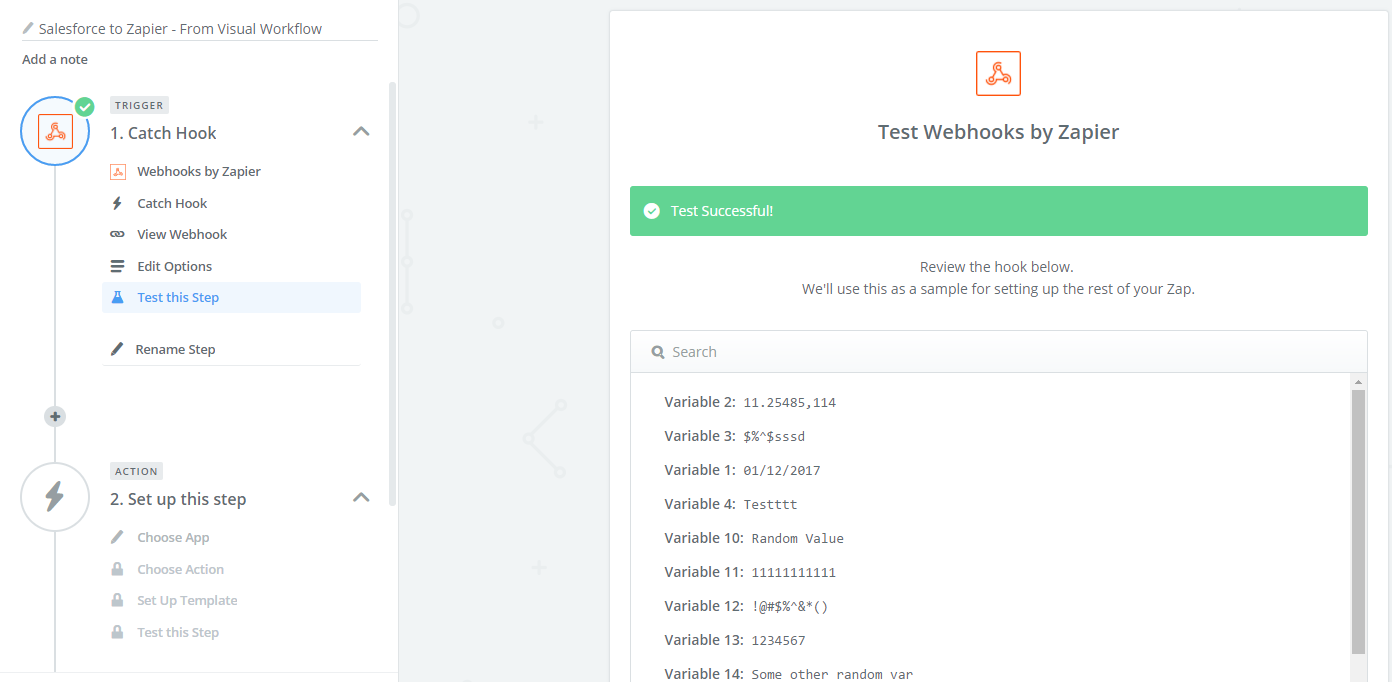Viewport: 1392px width, 682px height.
Task: Click the pencil icon next to Rename Step
Action: click(117, 349)
